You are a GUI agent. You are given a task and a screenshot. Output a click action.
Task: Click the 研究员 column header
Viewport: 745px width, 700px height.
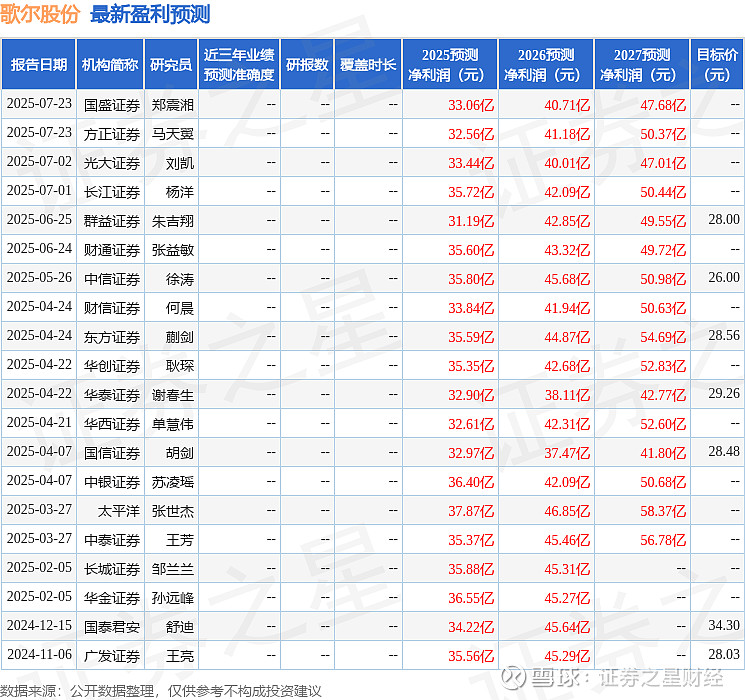171,64
